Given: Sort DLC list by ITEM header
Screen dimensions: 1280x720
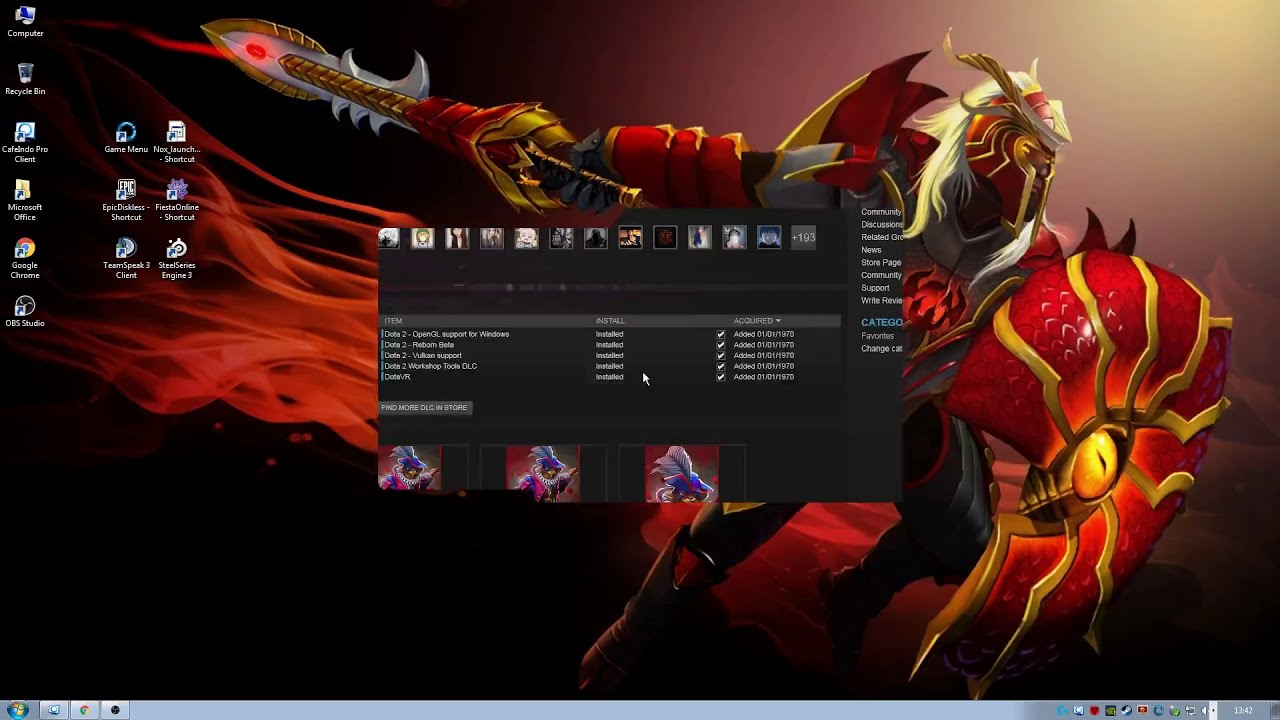Looking at the screenshot, I should tap(393, 321).
